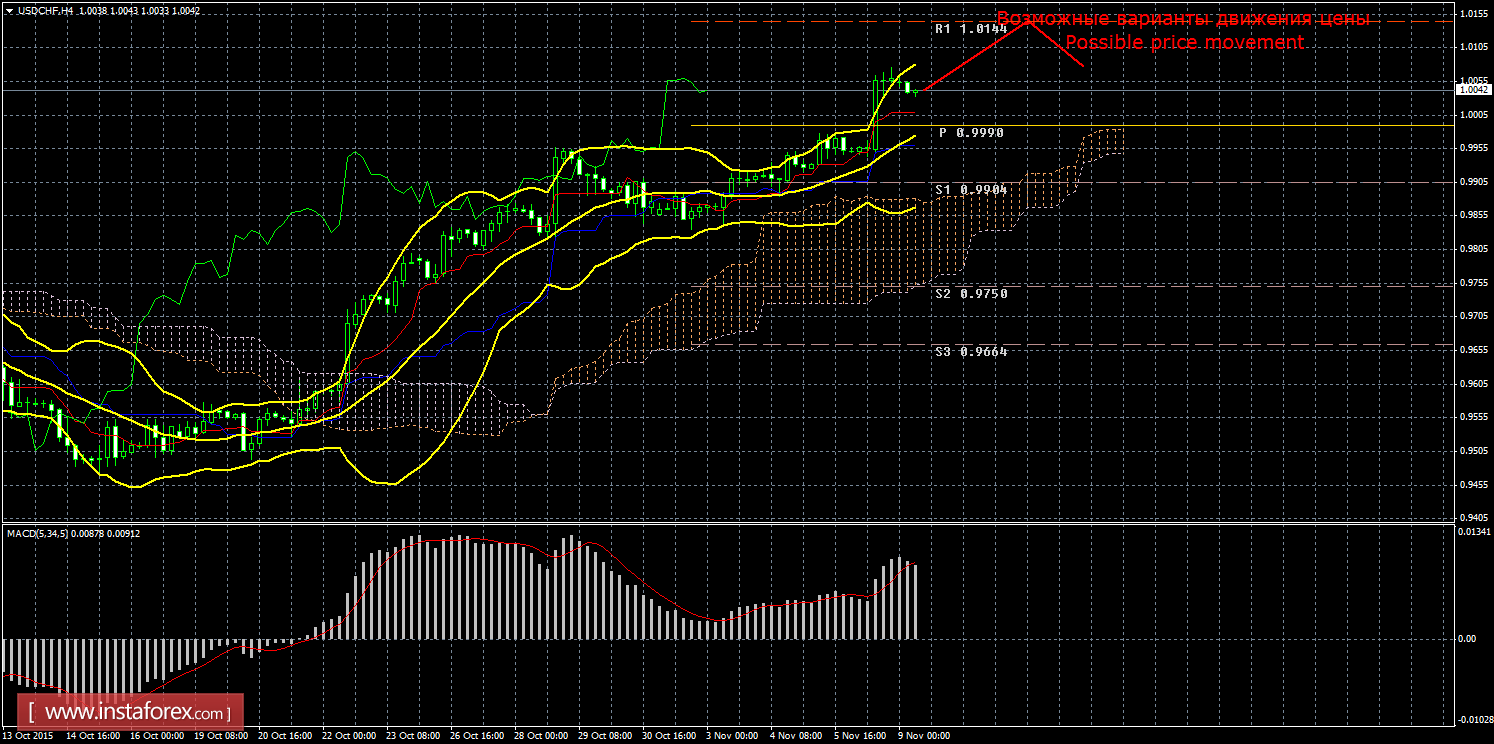Click the 3 Nov 00:00 time label
The image size is (1494, 744).
(731, 736)
